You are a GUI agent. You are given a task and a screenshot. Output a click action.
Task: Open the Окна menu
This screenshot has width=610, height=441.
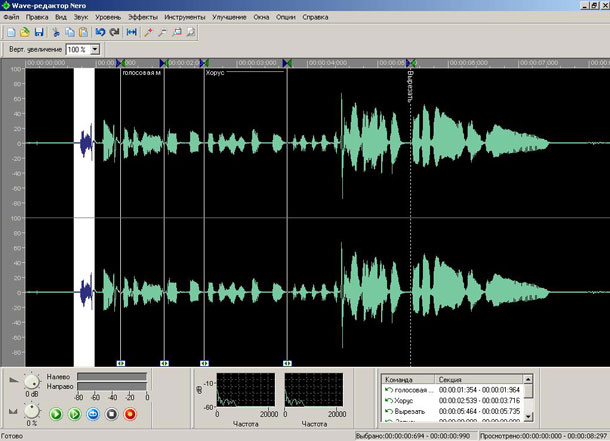261,17
